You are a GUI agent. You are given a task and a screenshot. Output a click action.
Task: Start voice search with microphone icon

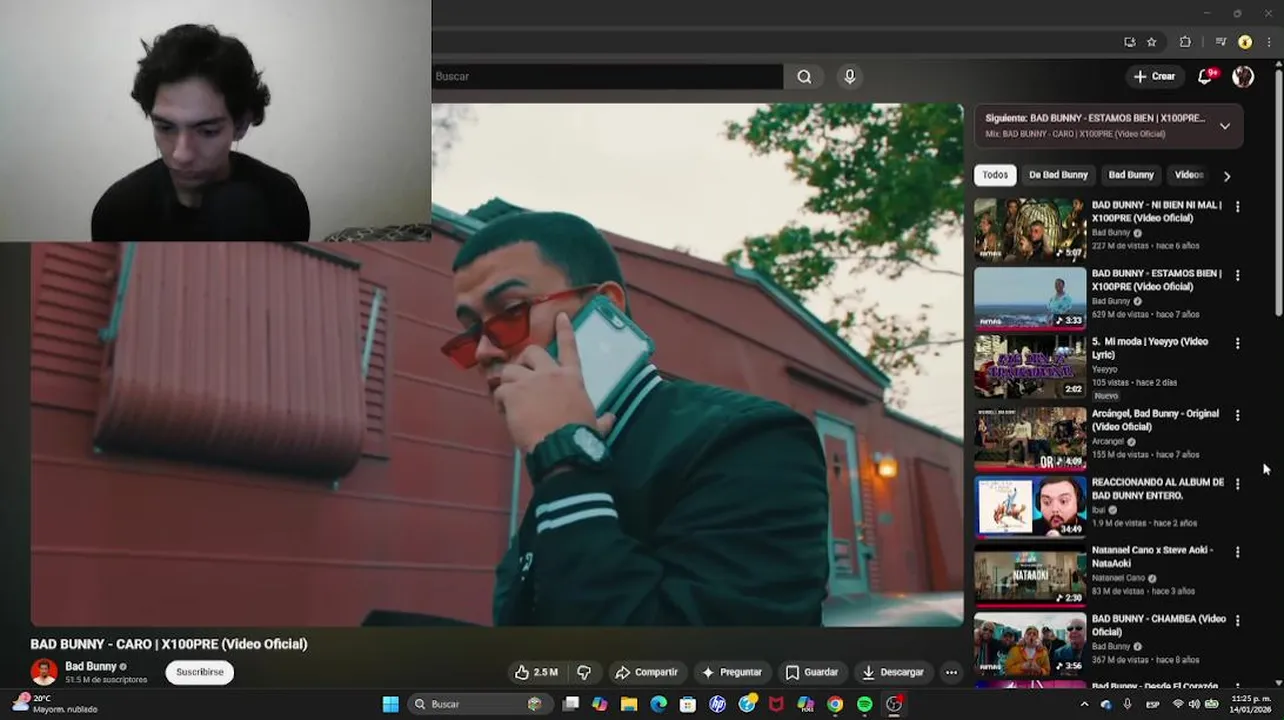pos(850,77)
